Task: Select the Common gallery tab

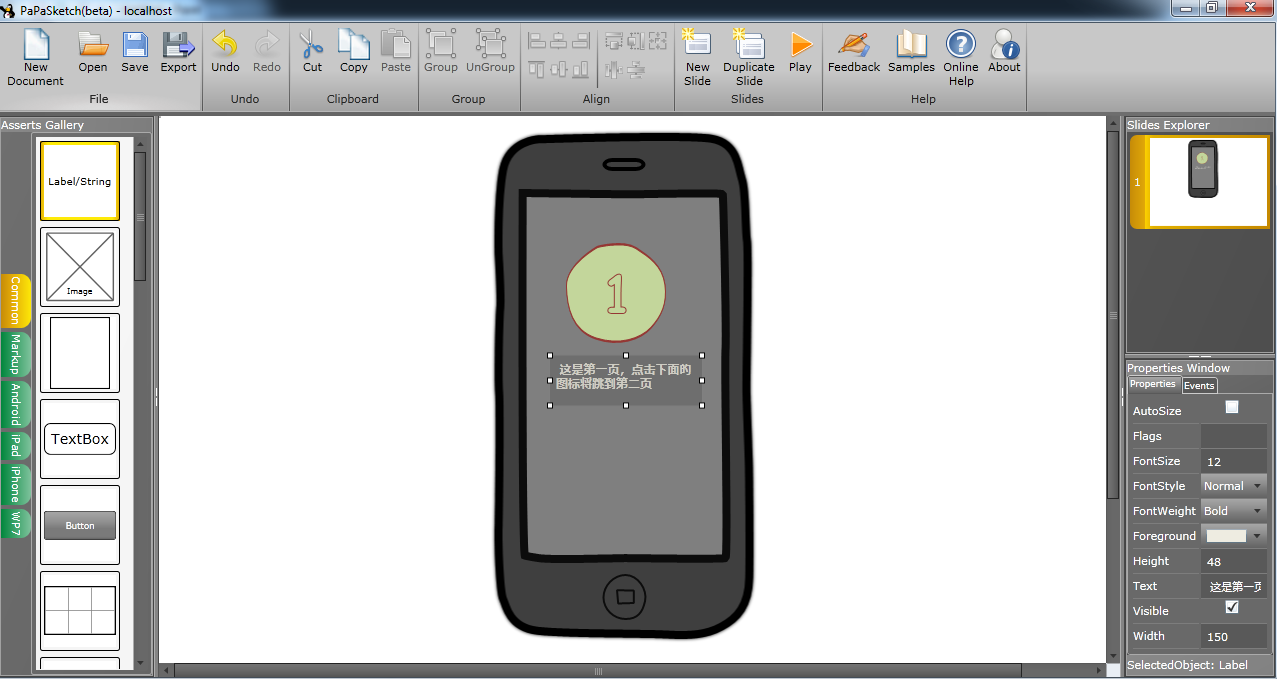Action: (16, 301)
